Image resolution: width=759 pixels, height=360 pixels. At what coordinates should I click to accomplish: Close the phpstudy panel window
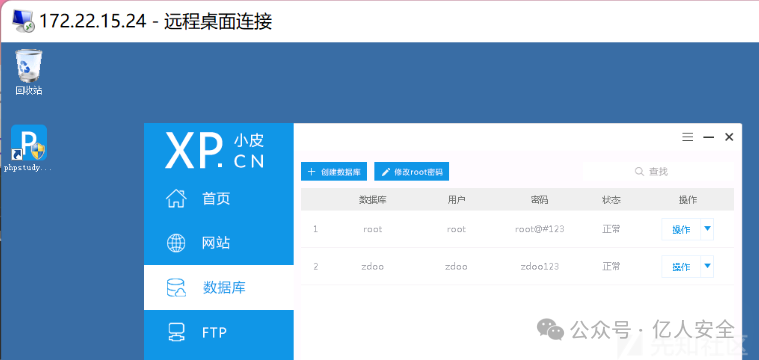(729, 137)
